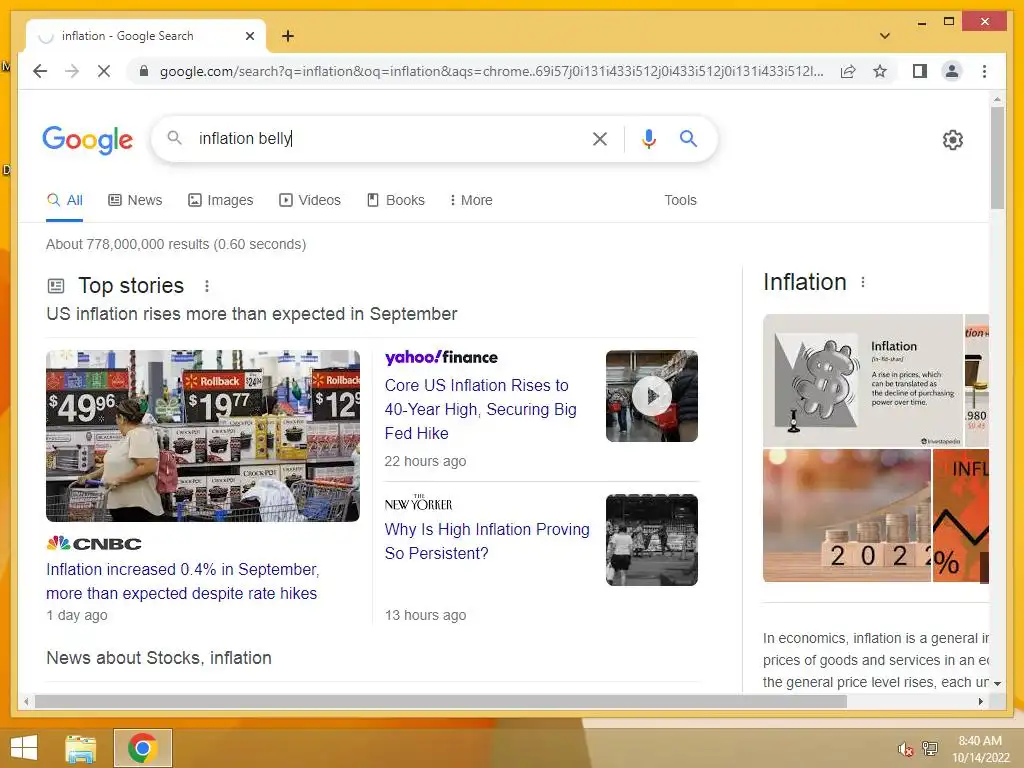Screen dimensions: 1024x768
Task: Start voice search with the microphone icon
Action: 648,138
